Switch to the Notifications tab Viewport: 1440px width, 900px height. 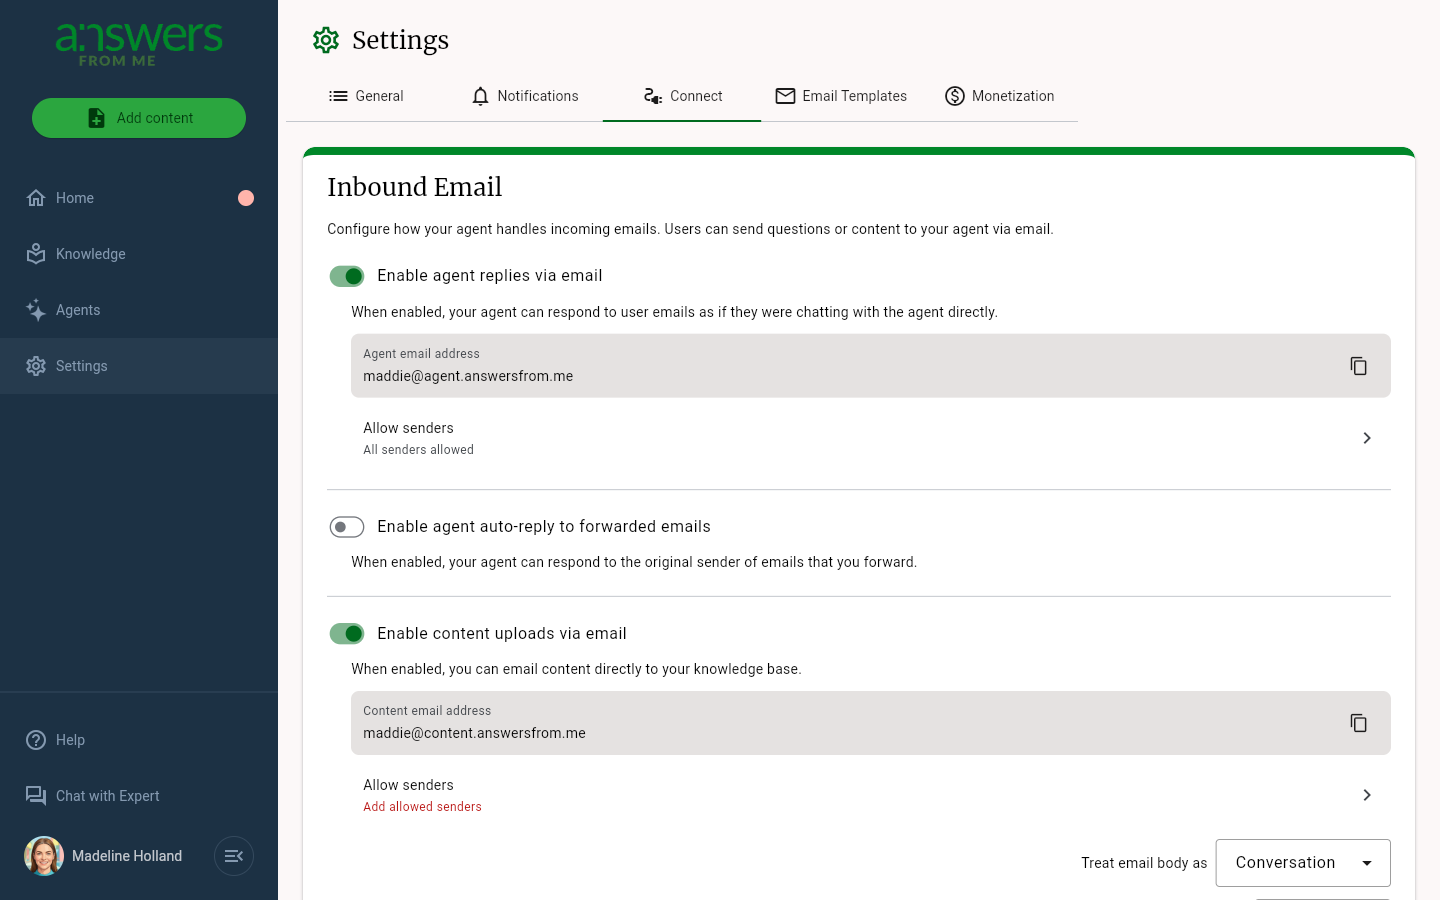coord(524,96)
